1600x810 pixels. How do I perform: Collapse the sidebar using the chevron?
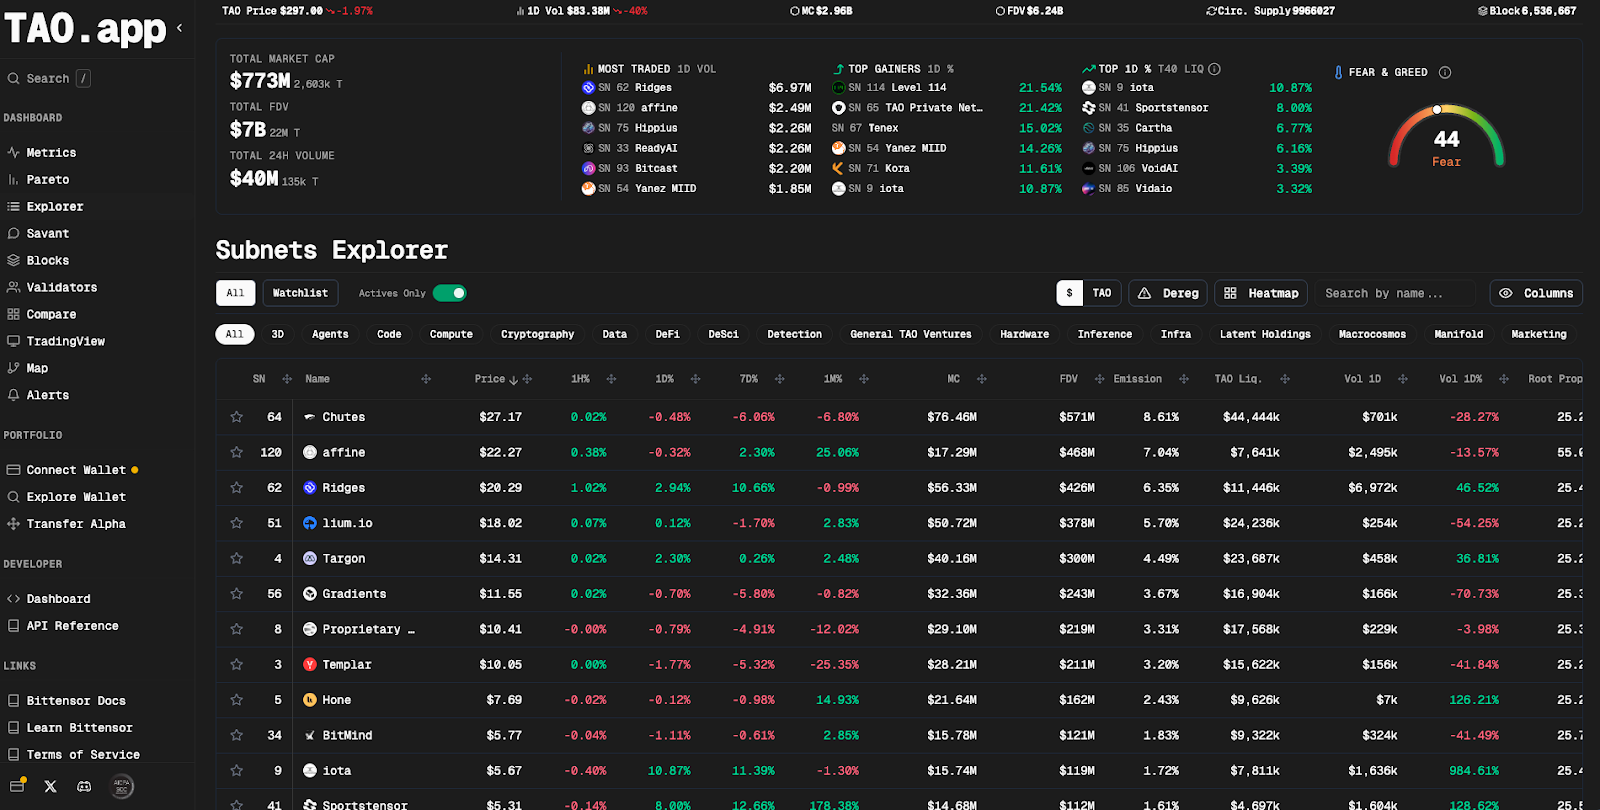click(x=179, y=28)
